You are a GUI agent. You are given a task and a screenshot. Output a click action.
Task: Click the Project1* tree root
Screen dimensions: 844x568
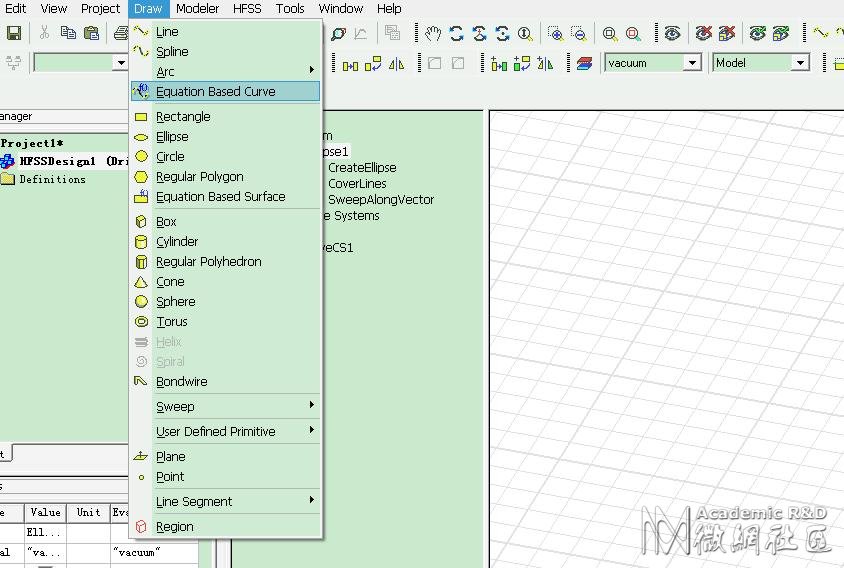click(x=32, y=143)
